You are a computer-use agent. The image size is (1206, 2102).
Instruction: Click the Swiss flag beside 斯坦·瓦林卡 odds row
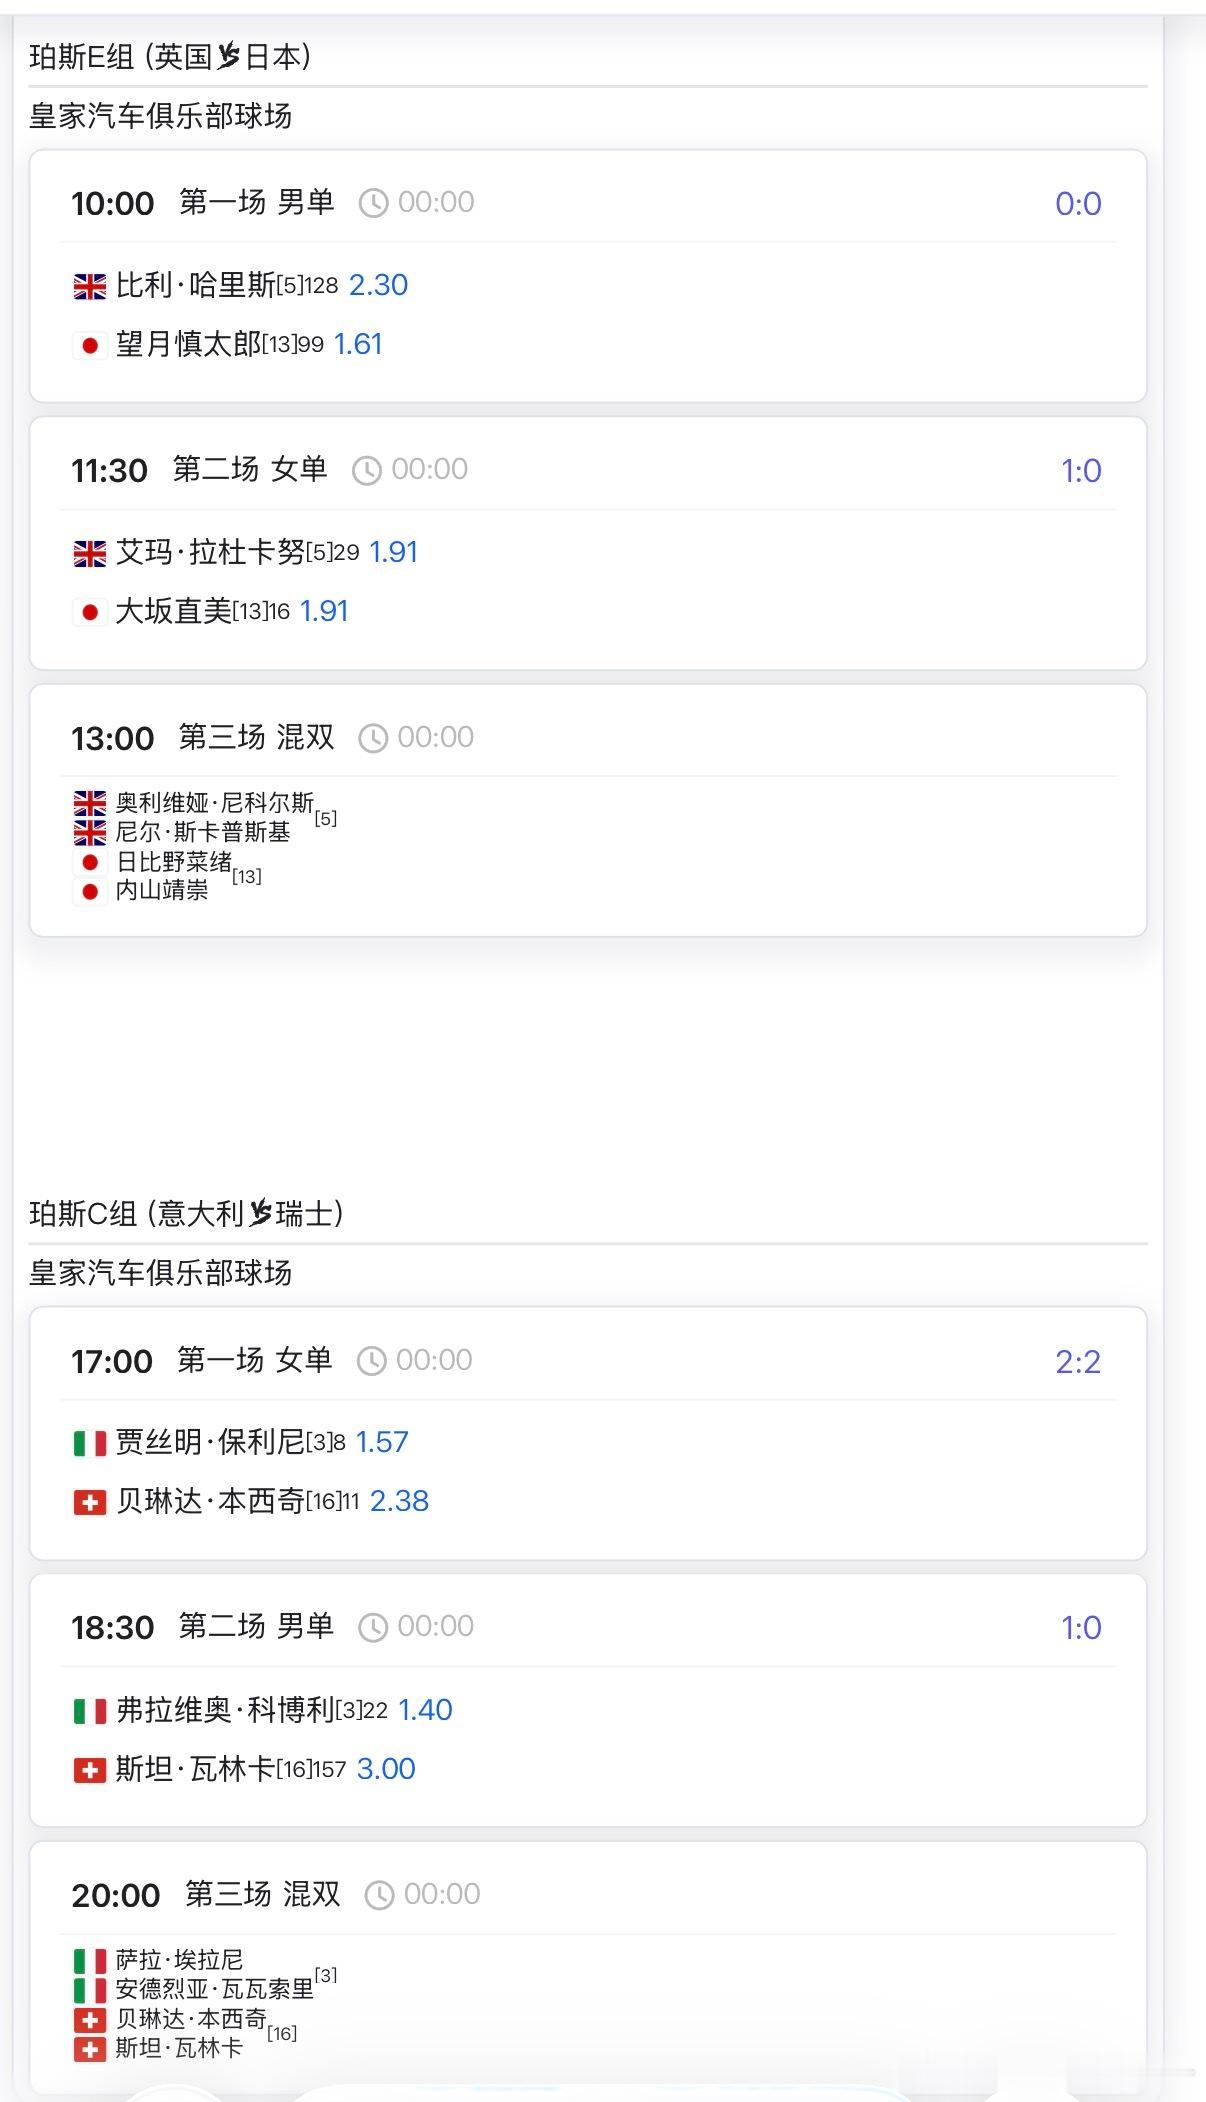tap(90, 1771)
